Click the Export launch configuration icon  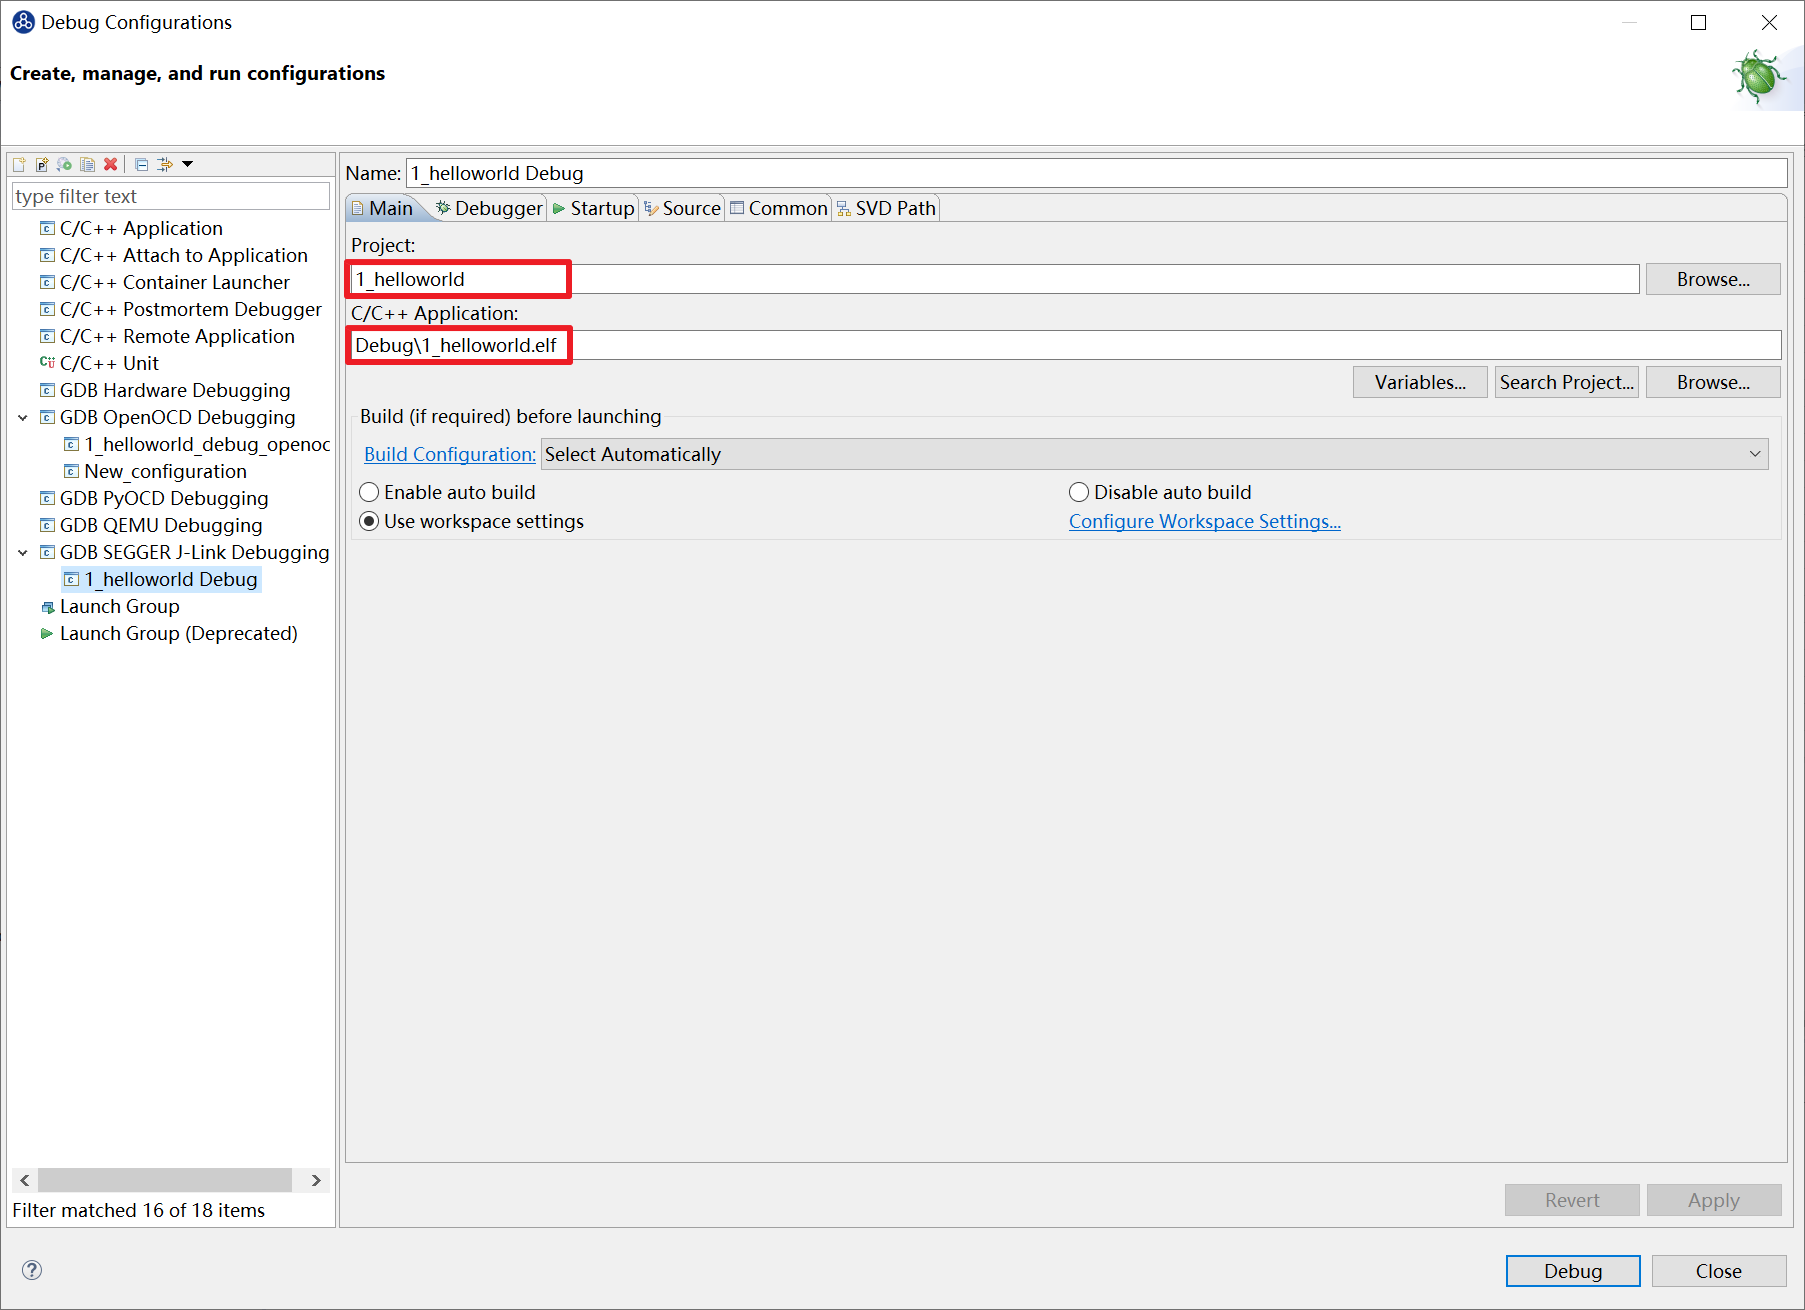click(x=65, y=165)
